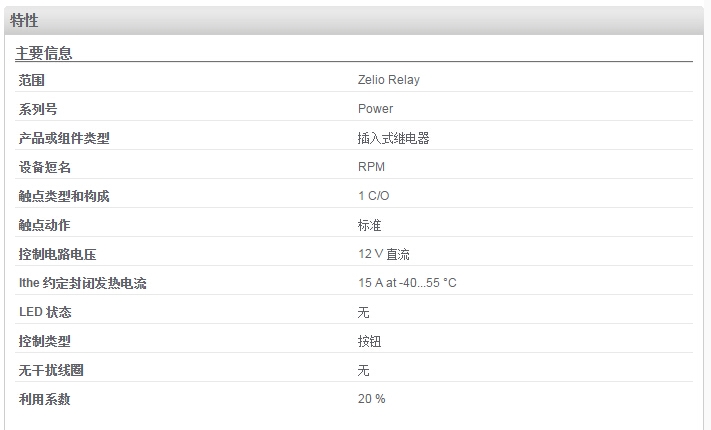The height and width of the screenshot is (430, 711).
Task: Select the 插入式继电器 value text
Action: [x=393, y=138]
